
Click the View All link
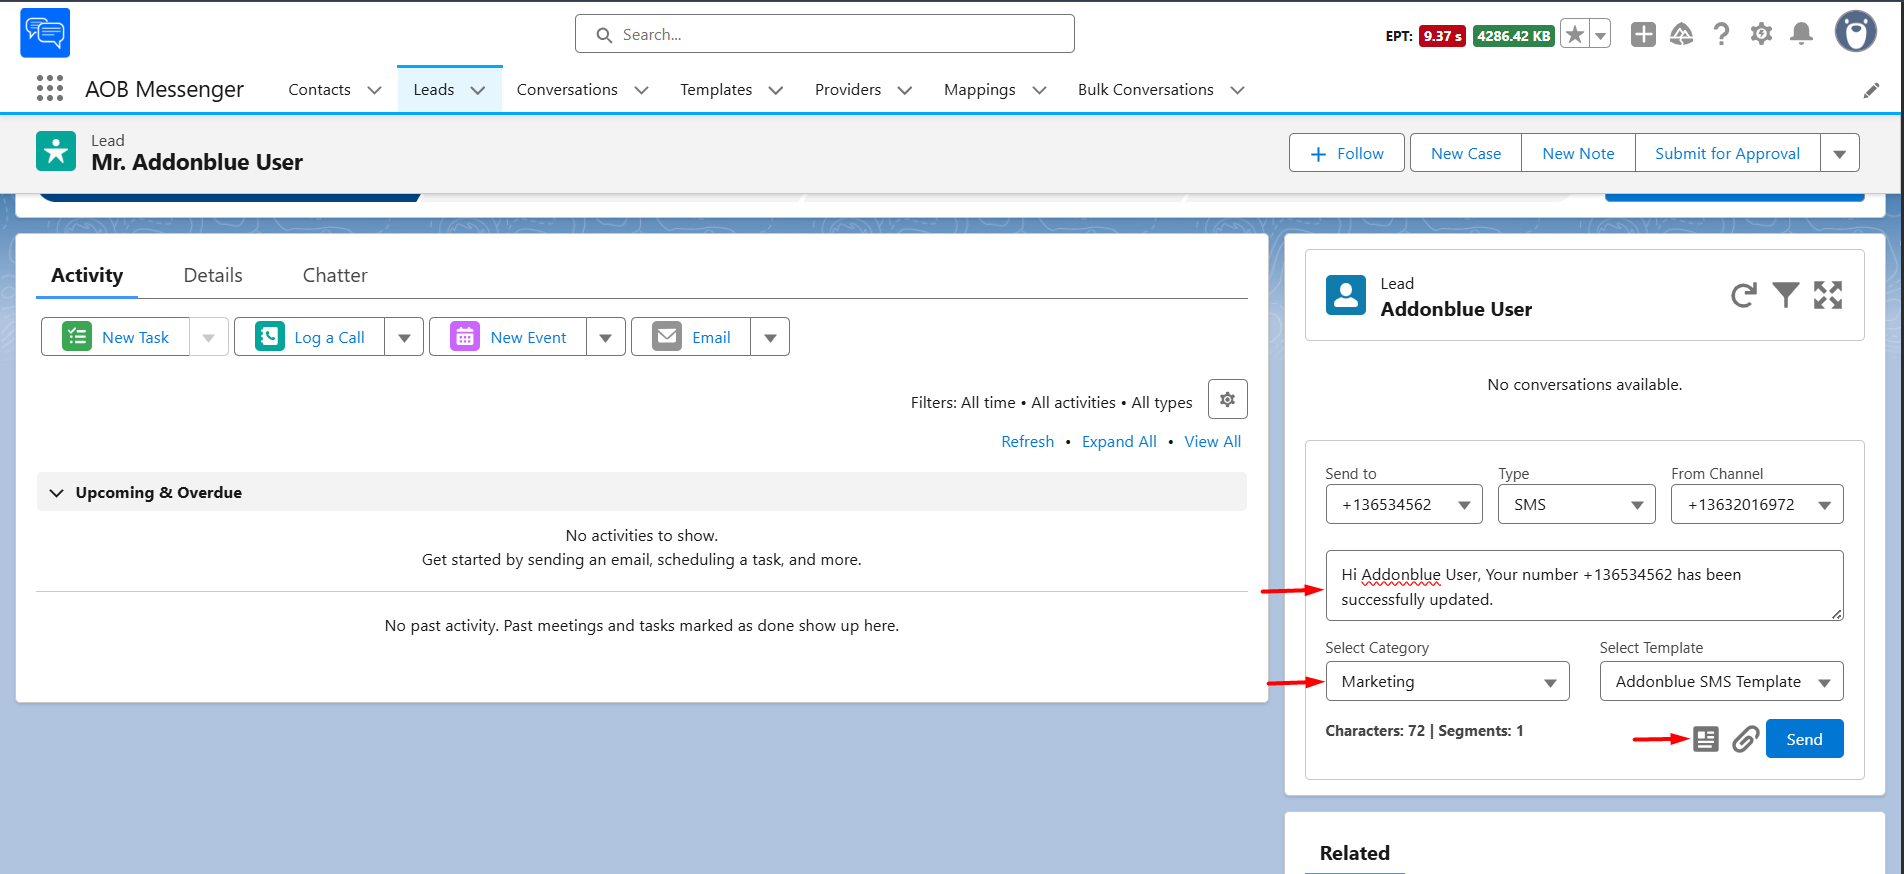(1212, 441)
